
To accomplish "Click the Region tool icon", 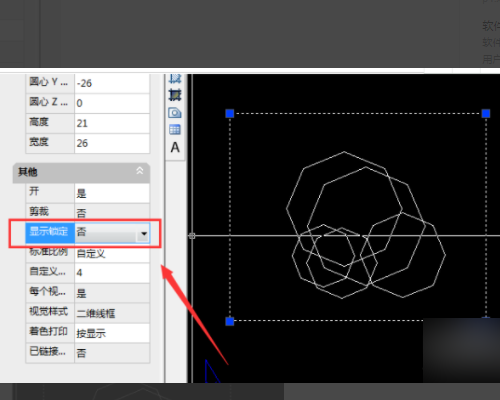I will pyautogui.click(x=175, y=113).
